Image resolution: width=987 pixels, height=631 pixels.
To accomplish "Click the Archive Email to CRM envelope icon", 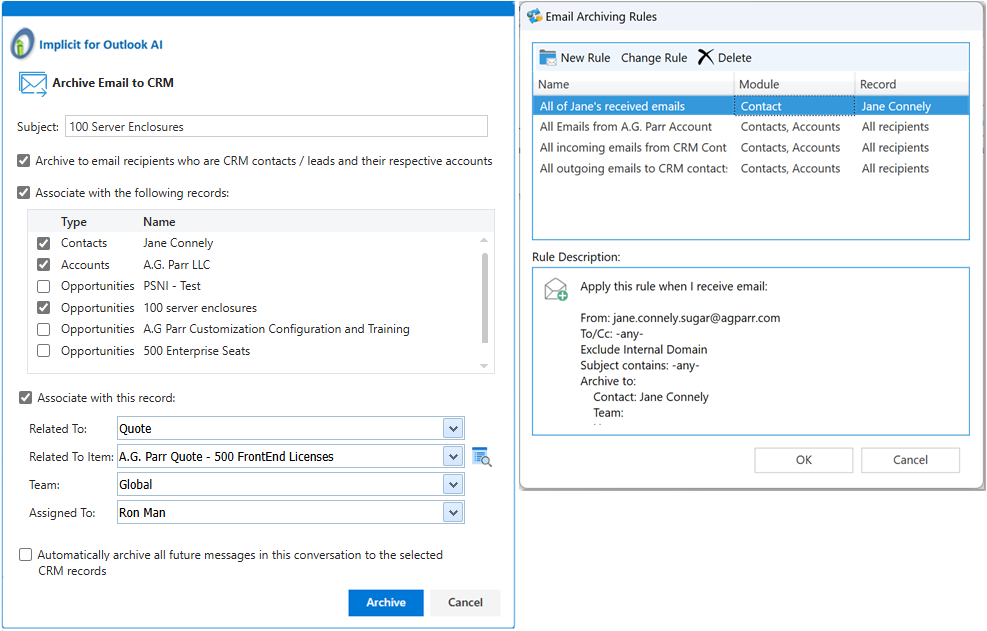I will point(33,84).
